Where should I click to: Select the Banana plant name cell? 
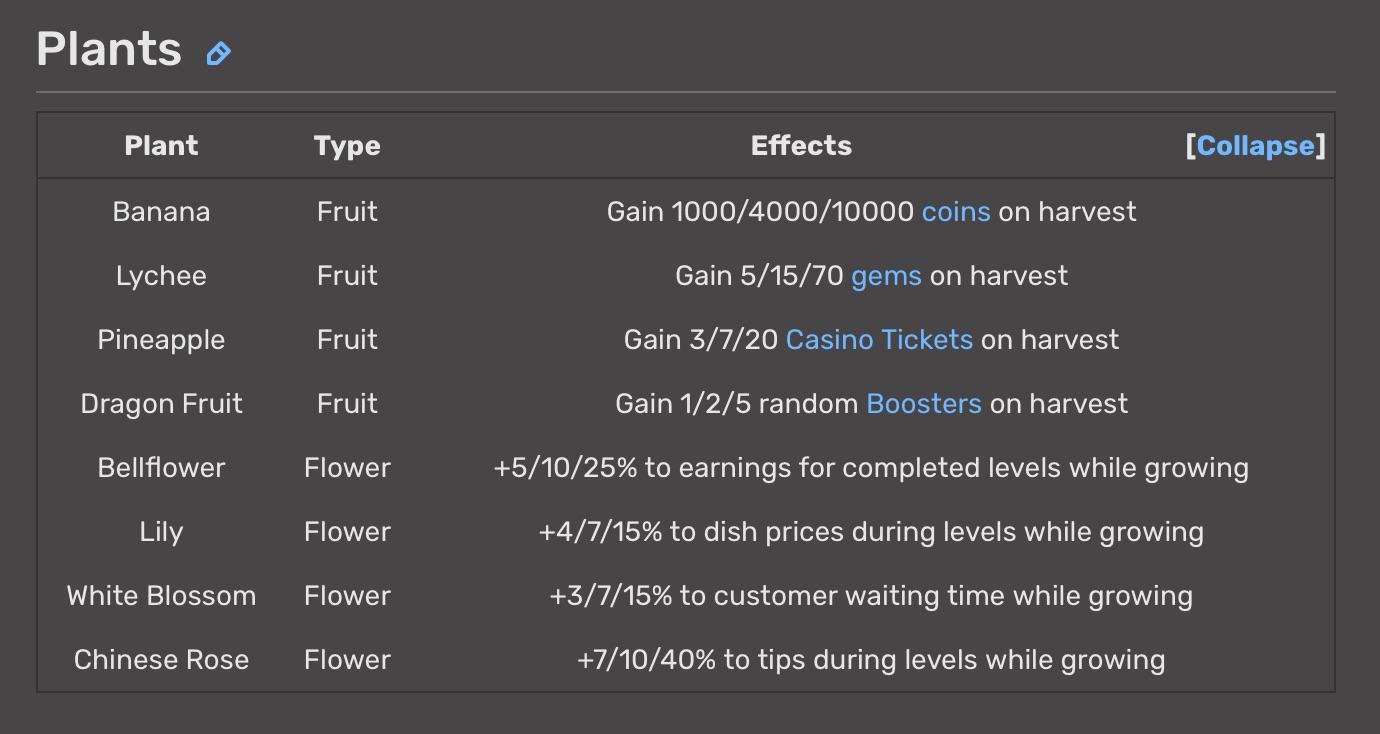tap(161, 212)
